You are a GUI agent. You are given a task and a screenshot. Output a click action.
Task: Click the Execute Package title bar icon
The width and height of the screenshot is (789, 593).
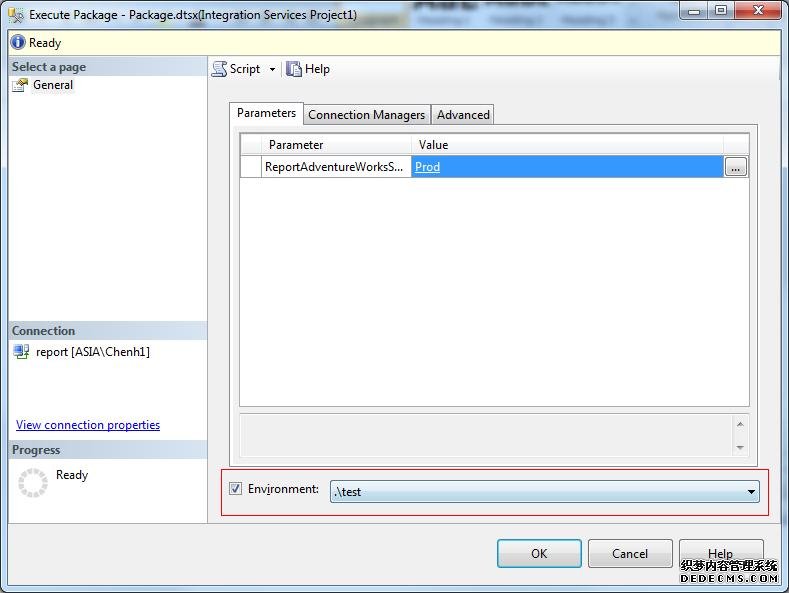click(x=15, y=15)
